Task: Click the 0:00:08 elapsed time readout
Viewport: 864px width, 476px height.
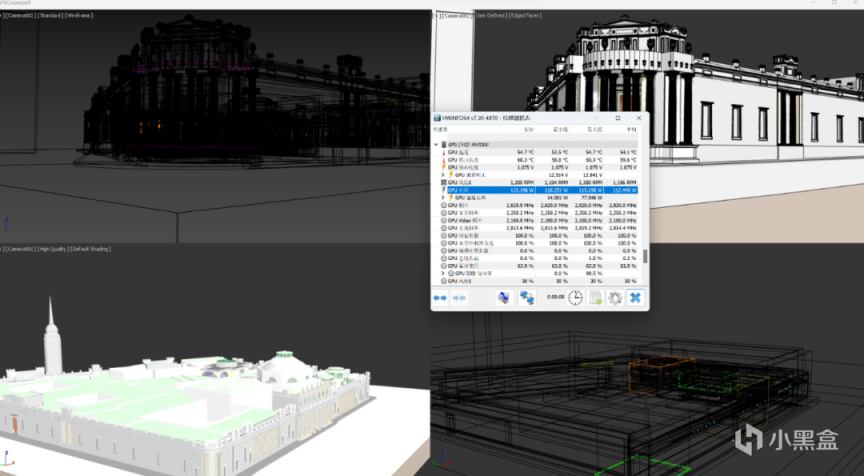Action: (x=555, y=297)
